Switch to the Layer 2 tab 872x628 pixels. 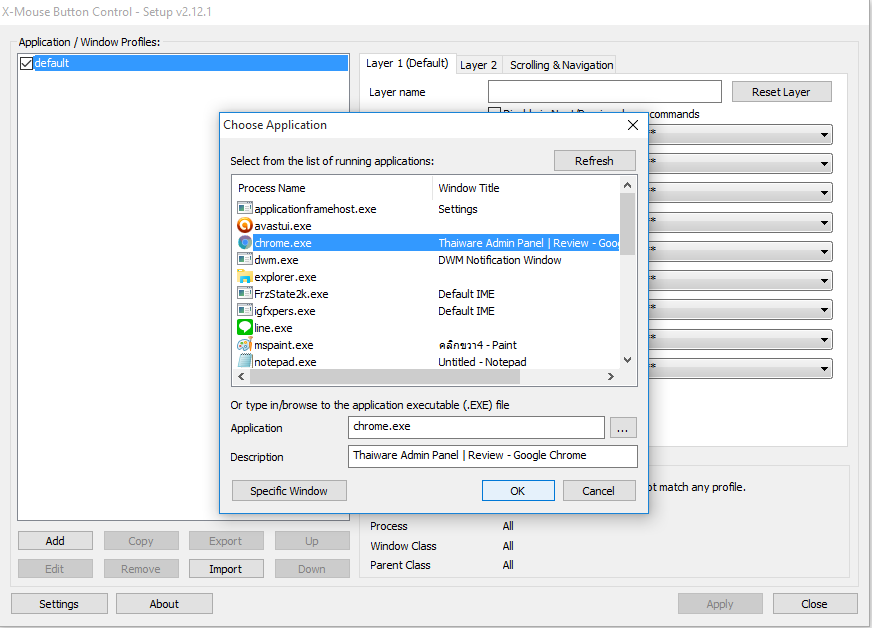pos(478,65)
